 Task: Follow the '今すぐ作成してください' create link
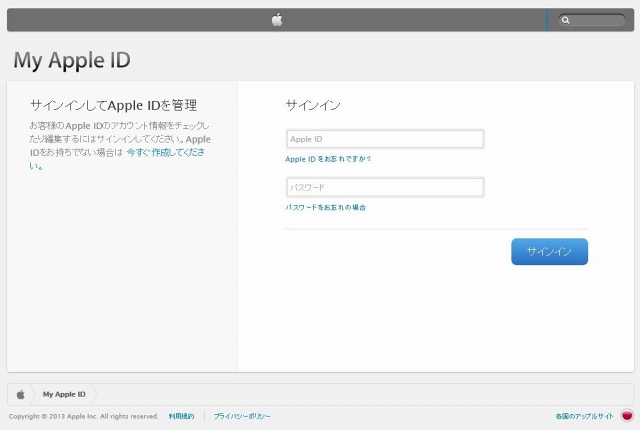click(165, 152)
